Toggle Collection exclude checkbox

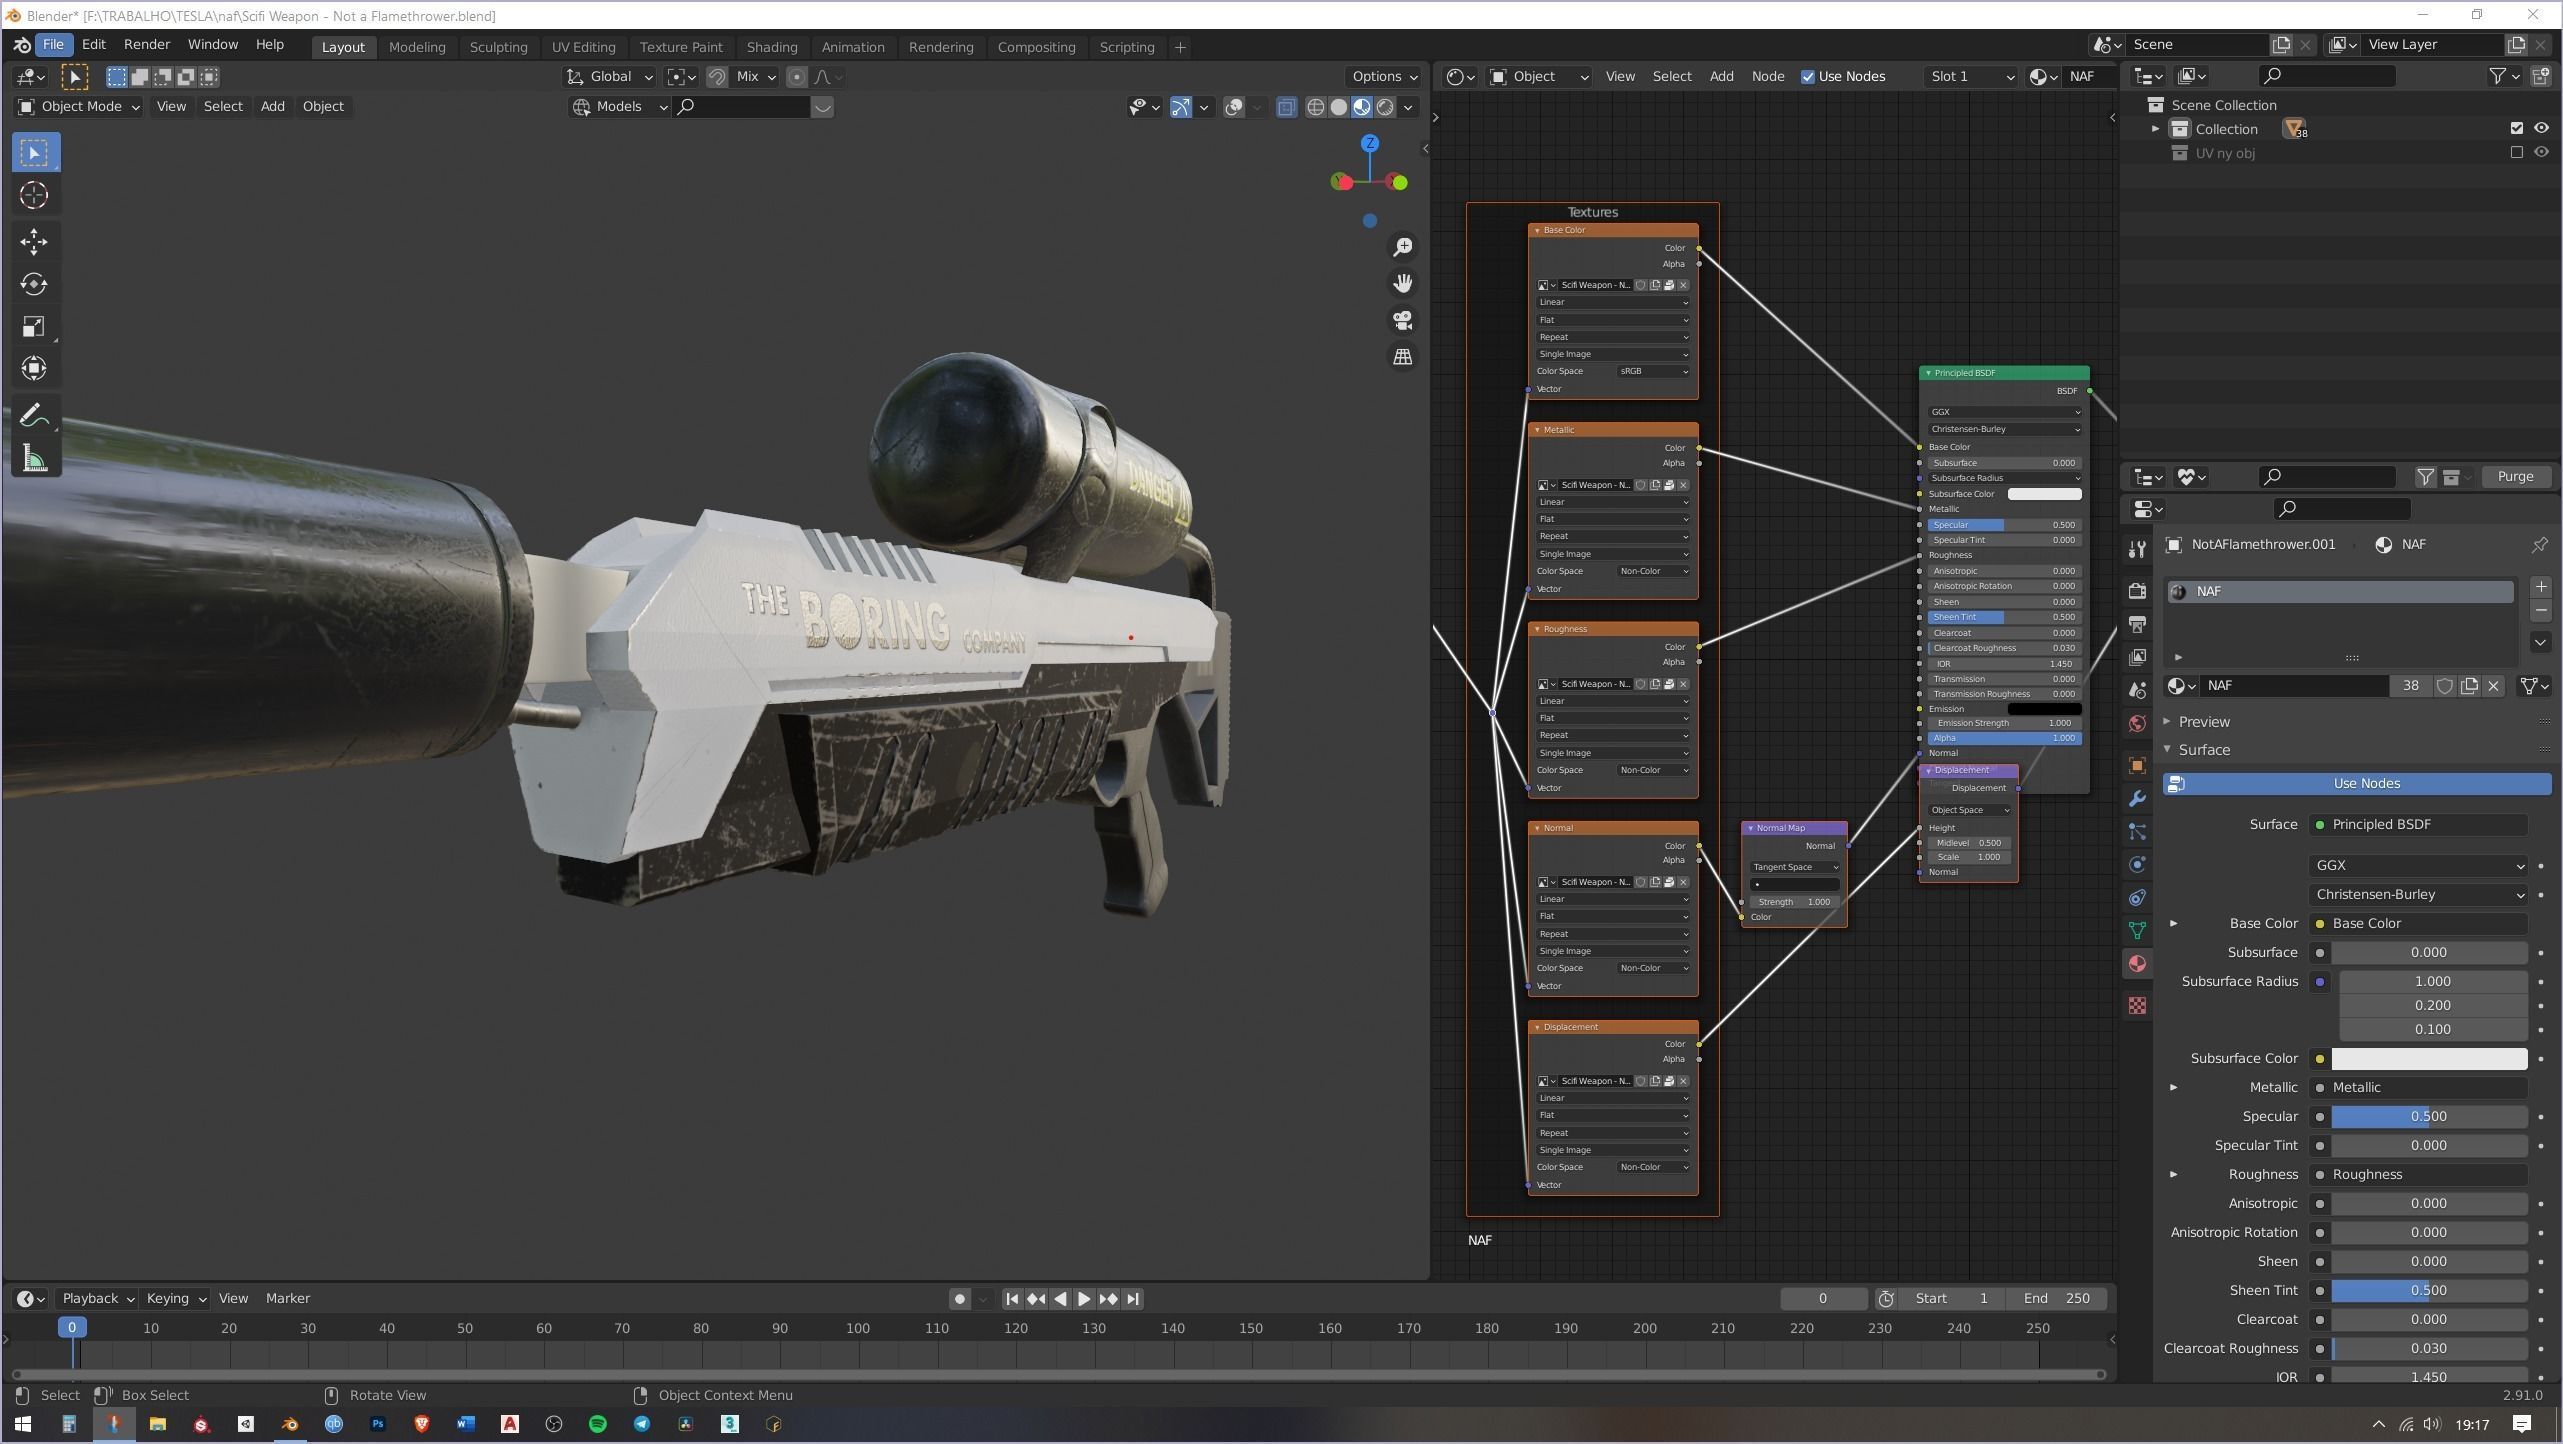2516,128
